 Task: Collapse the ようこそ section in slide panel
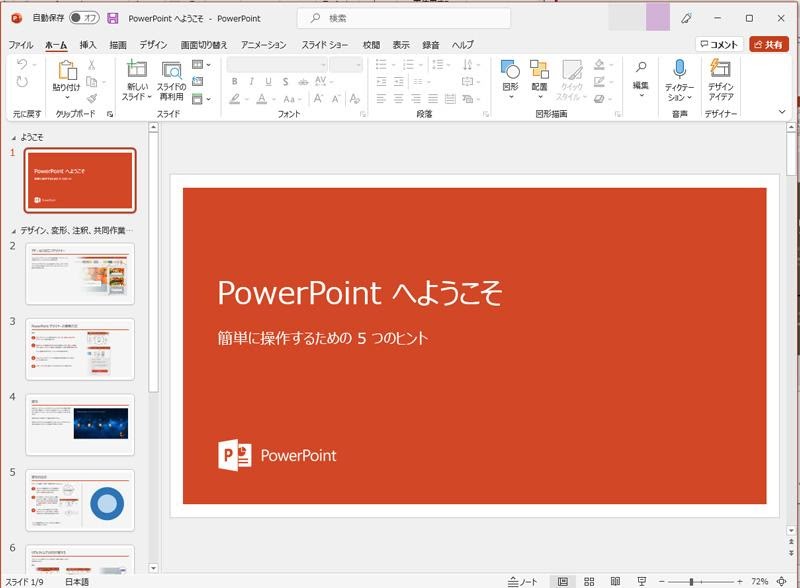point(13,137)
